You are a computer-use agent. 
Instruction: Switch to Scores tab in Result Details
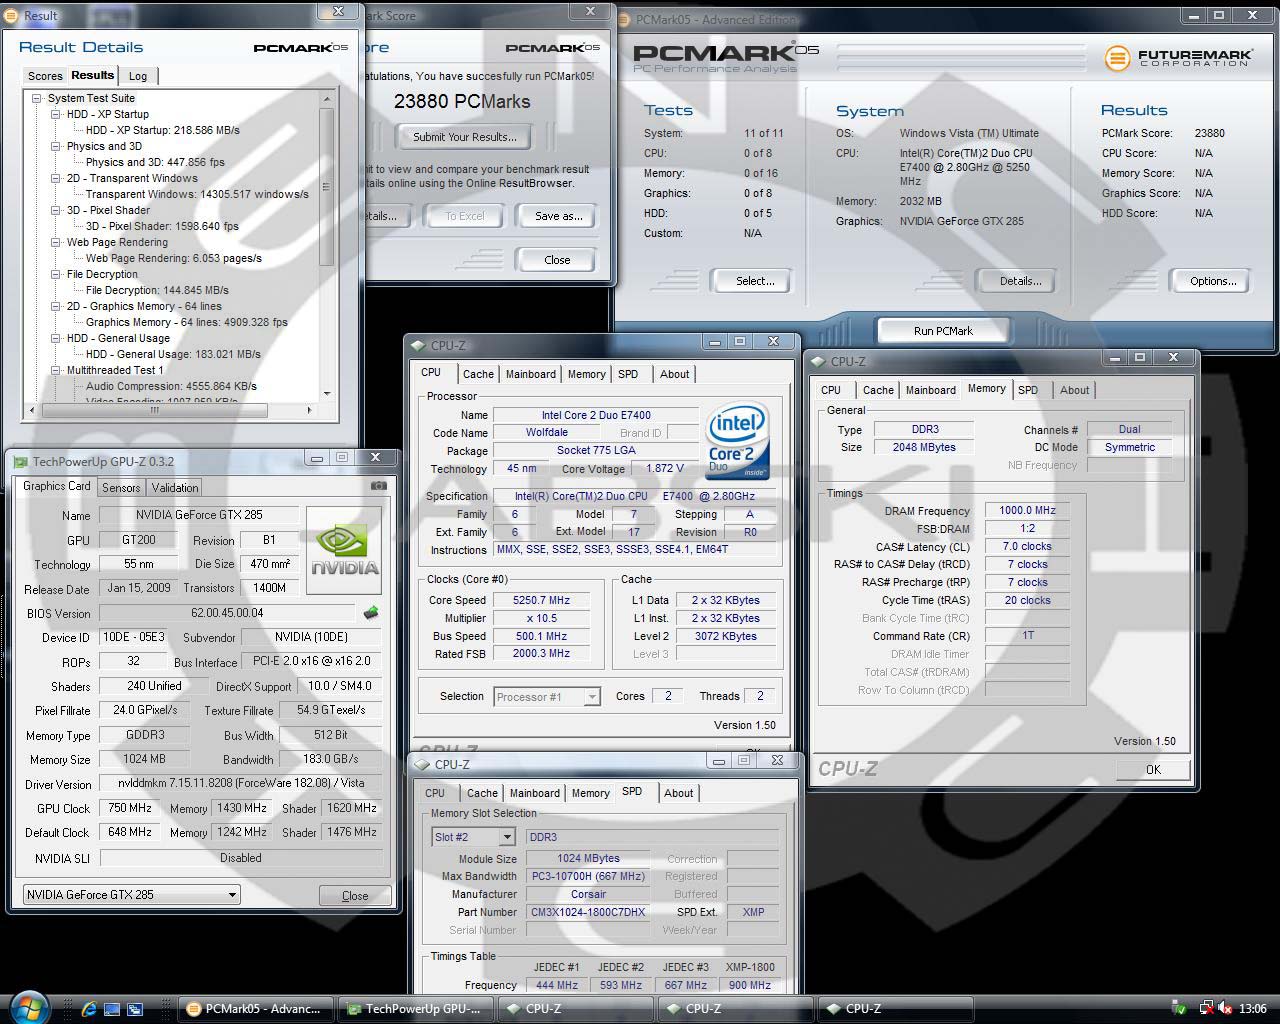[45, 76]
